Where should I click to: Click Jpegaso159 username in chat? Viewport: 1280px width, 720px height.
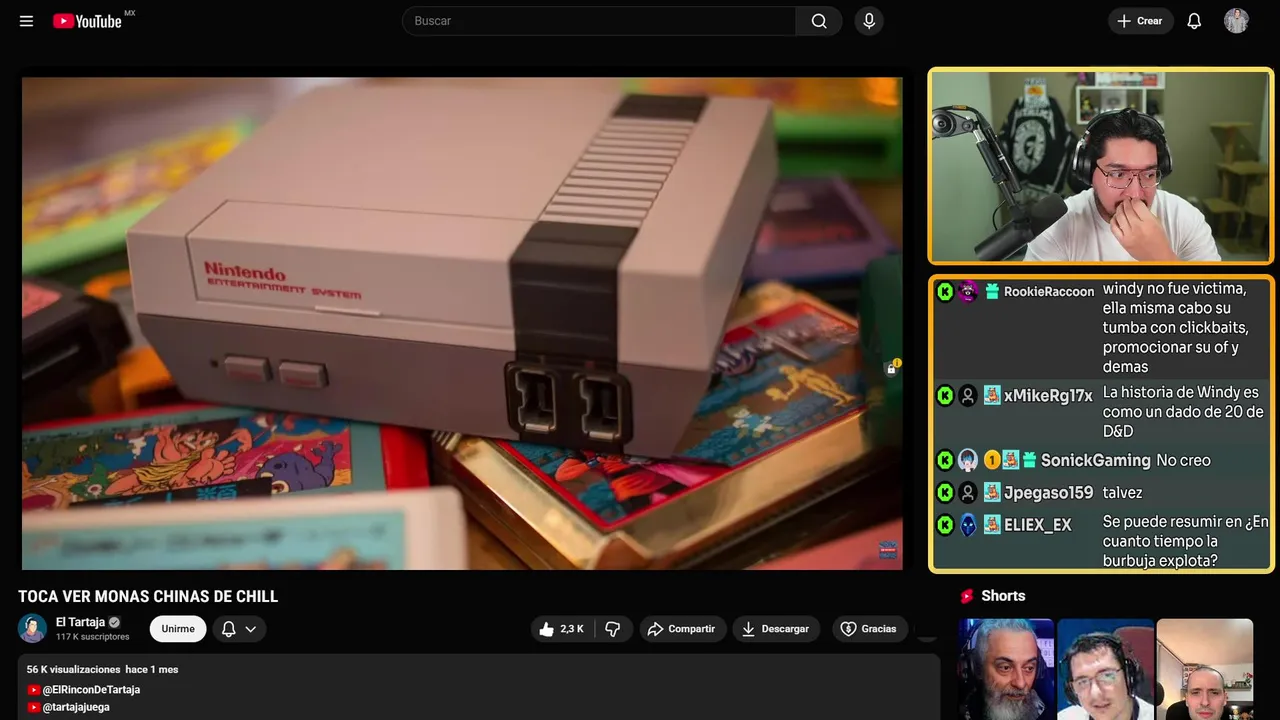pos(1049,493)
